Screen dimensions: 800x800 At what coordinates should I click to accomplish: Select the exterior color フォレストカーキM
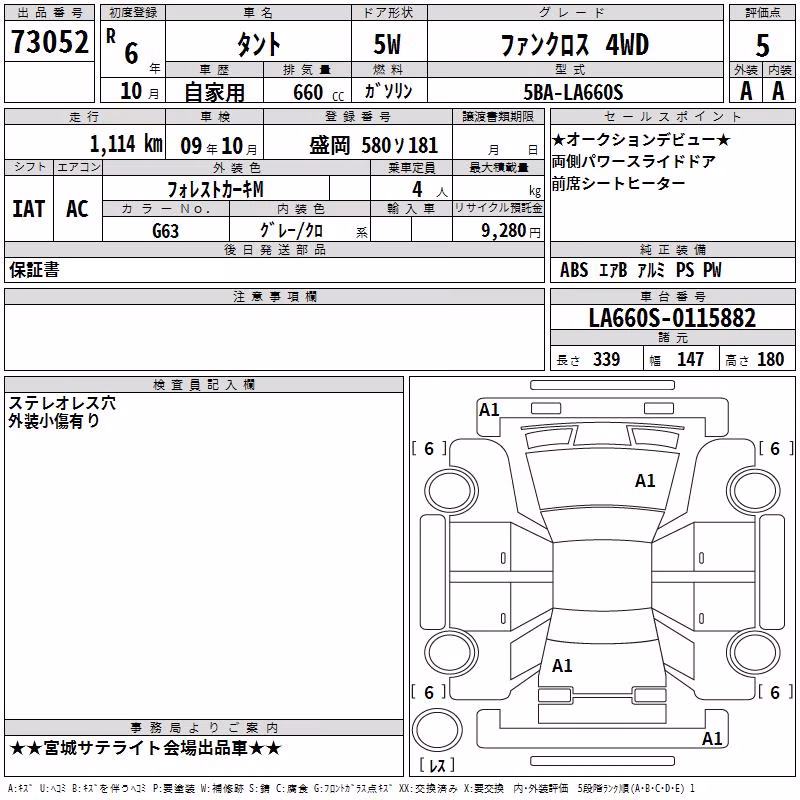(215, 190)
